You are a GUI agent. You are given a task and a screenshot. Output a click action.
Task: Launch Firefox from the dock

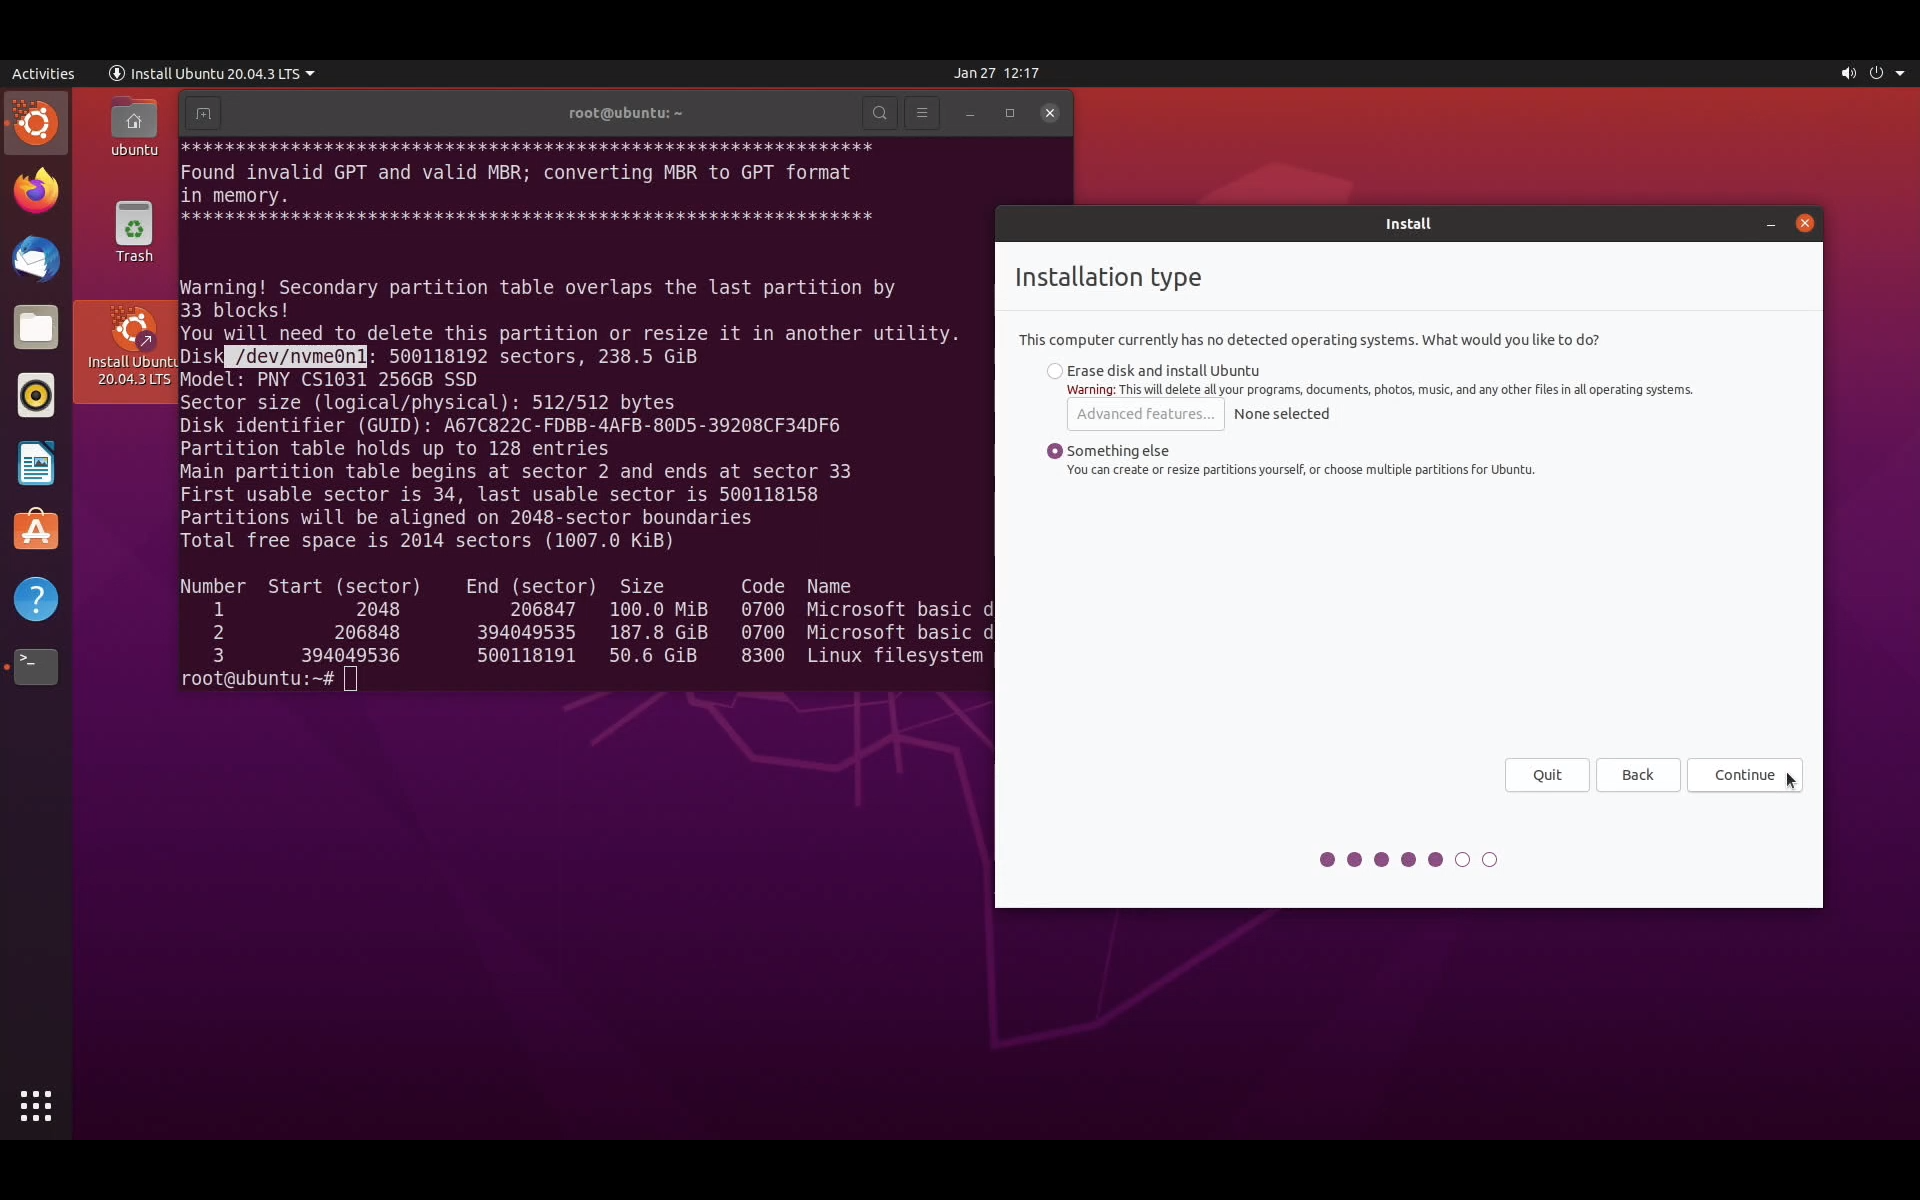coord(36,191)
